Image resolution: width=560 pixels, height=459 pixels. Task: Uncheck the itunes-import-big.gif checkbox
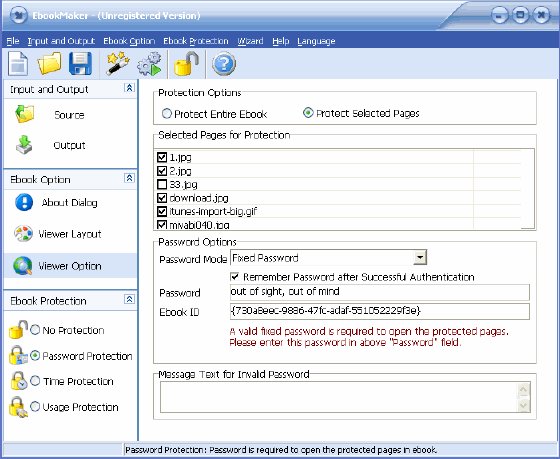coord(162,211)
